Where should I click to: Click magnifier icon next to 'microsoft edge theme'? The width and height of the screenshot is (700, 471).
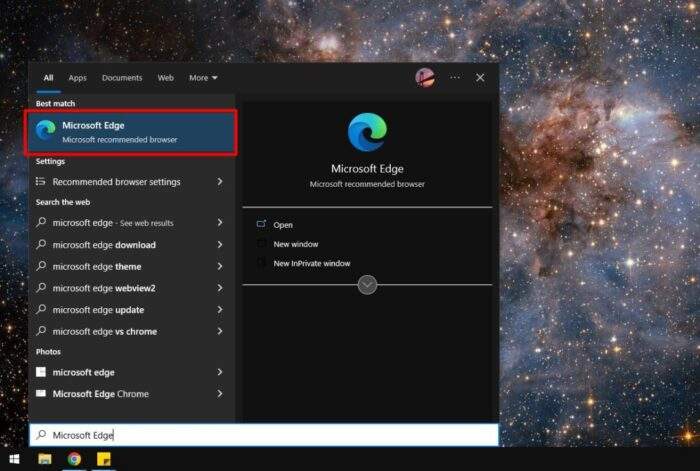(41, 266)
